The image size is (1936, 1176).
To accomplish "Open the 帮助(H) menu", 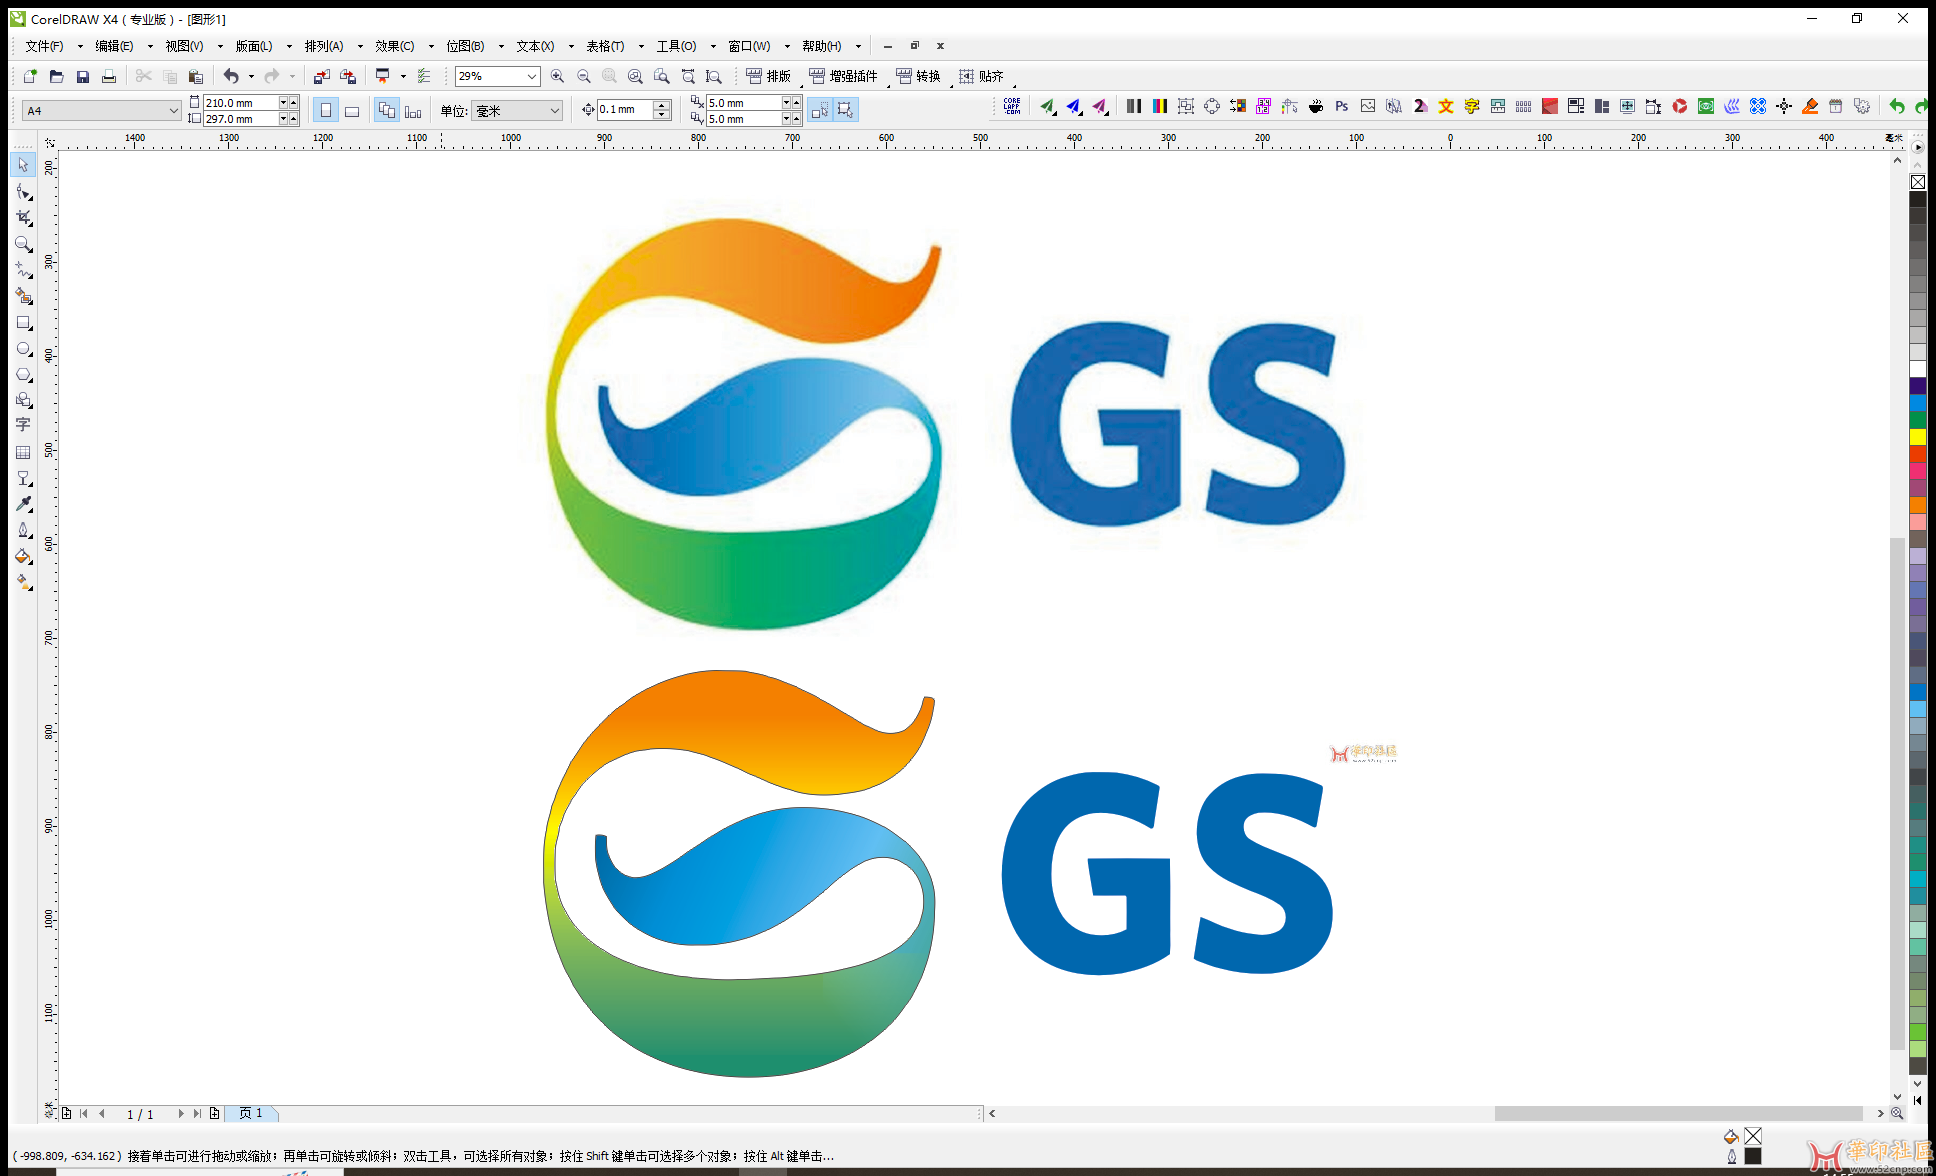I will click(821, 46).
